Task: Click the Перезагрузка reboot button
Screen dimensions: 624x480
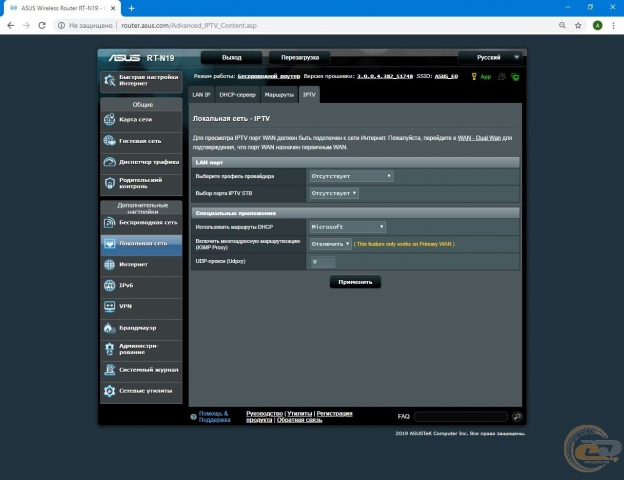Action: (x=300, y=57)
